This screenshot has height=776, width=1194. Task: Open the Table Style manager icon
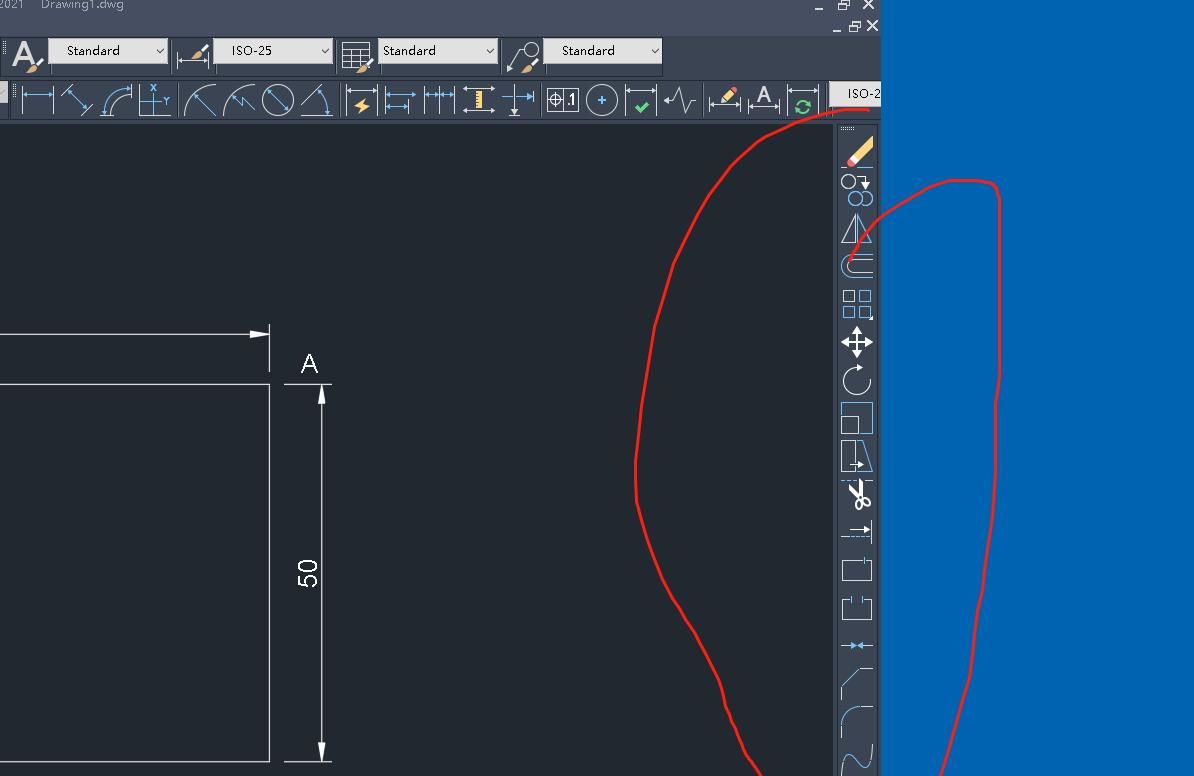point(356,56)
